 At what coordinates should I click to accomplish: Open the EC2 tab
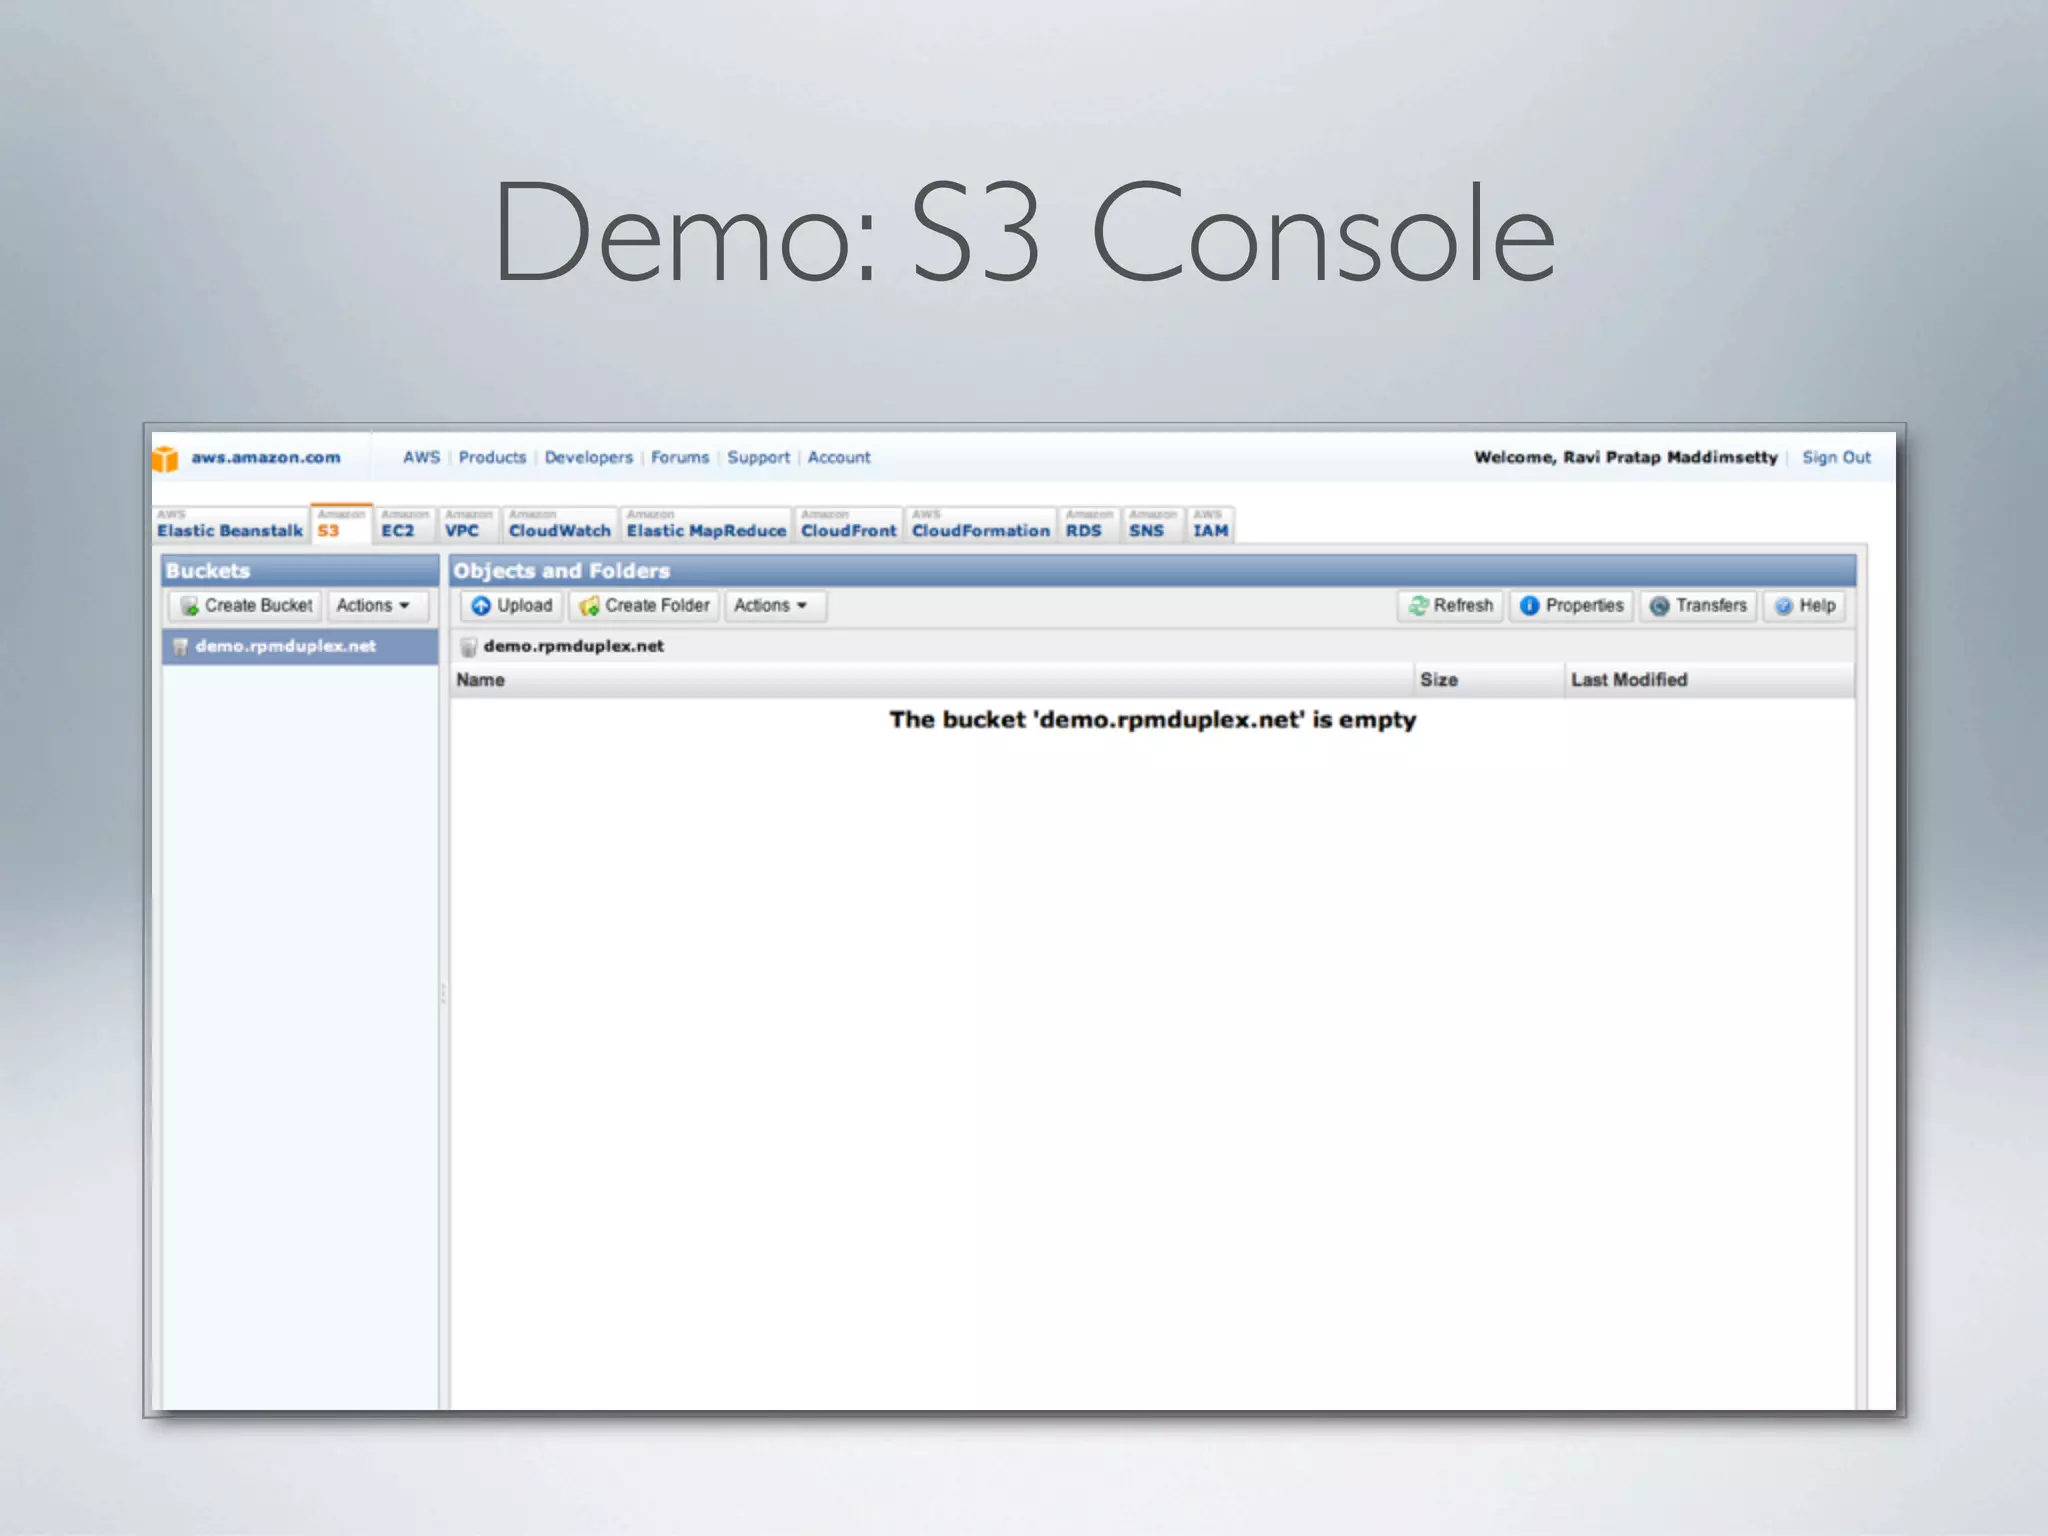405,524
